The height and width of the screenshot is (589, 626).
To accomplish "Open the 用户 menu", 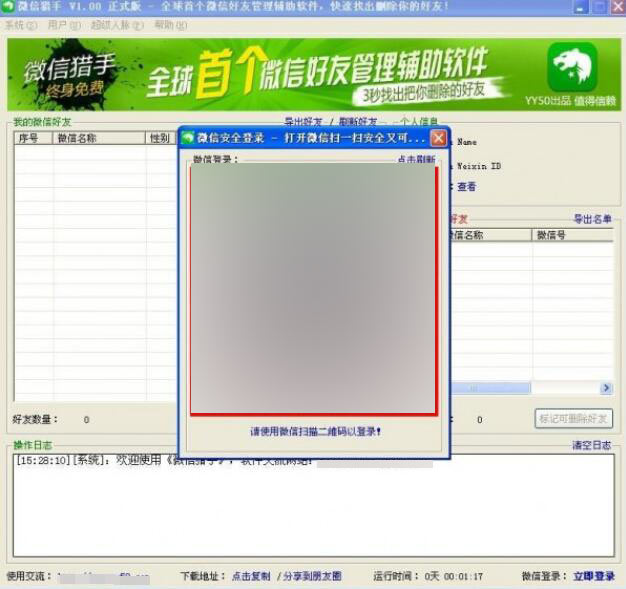I will click(64, 26).
